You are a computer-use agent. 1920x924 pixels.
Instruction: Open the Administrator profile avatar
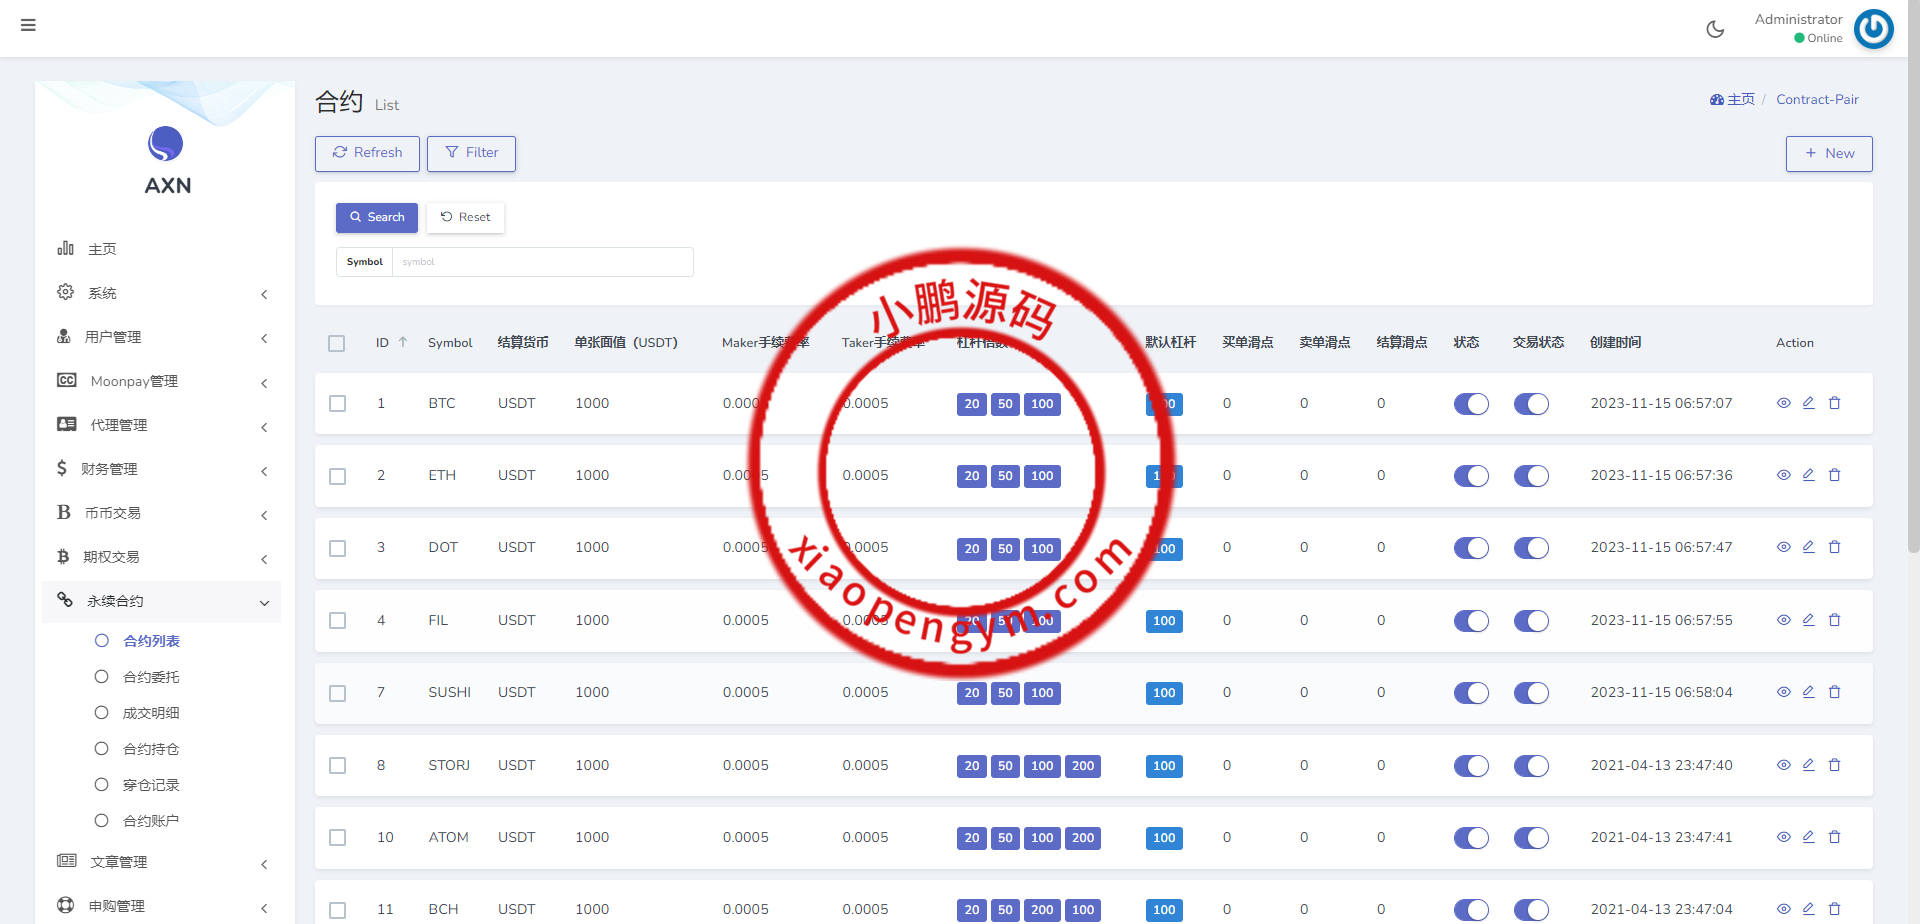tap(1873, 29)
